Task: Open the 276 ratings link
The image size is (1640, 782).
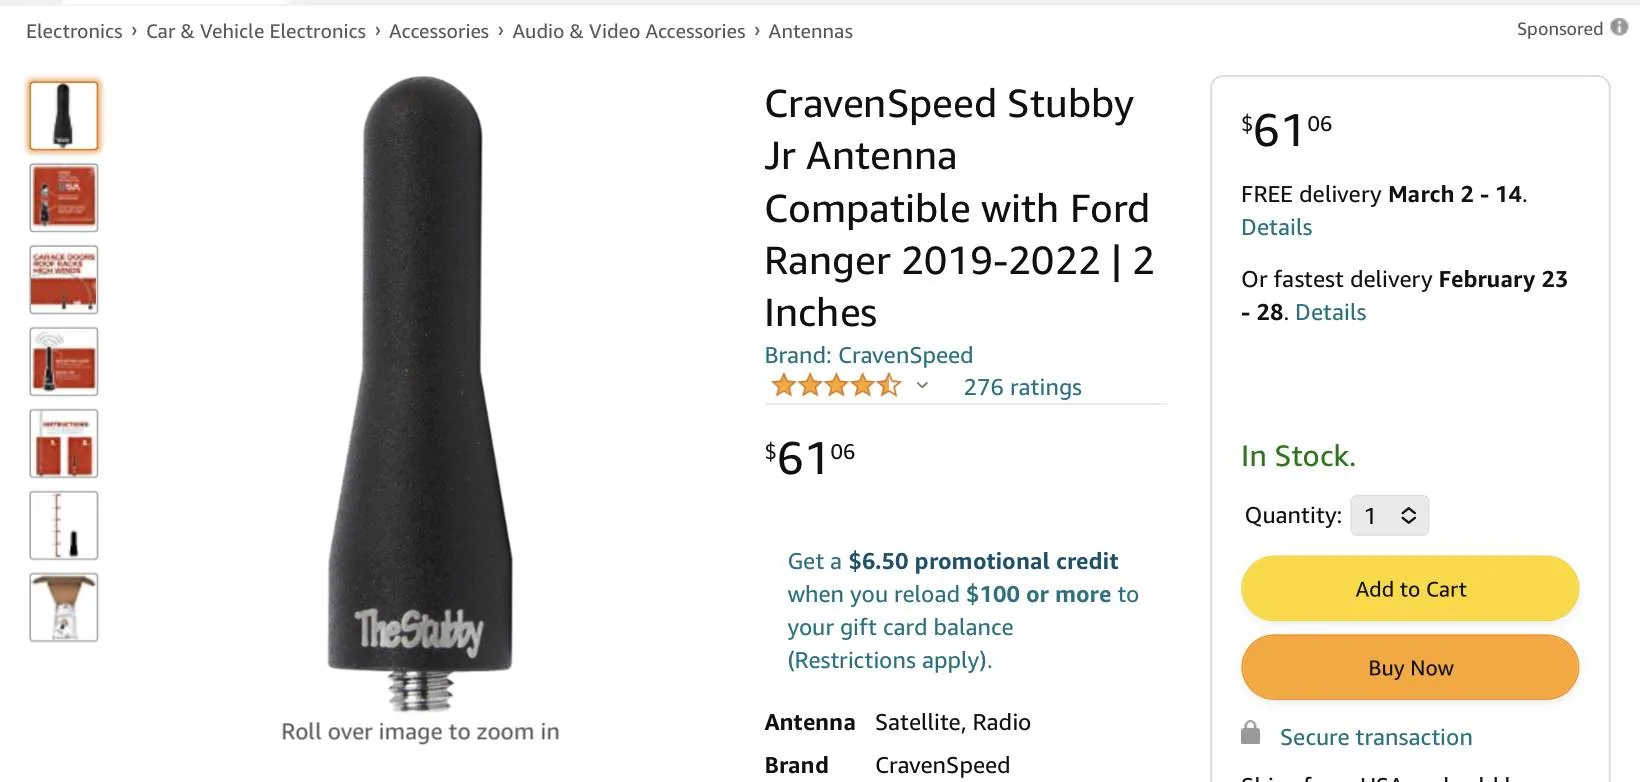Action: tap(1022, 387)
